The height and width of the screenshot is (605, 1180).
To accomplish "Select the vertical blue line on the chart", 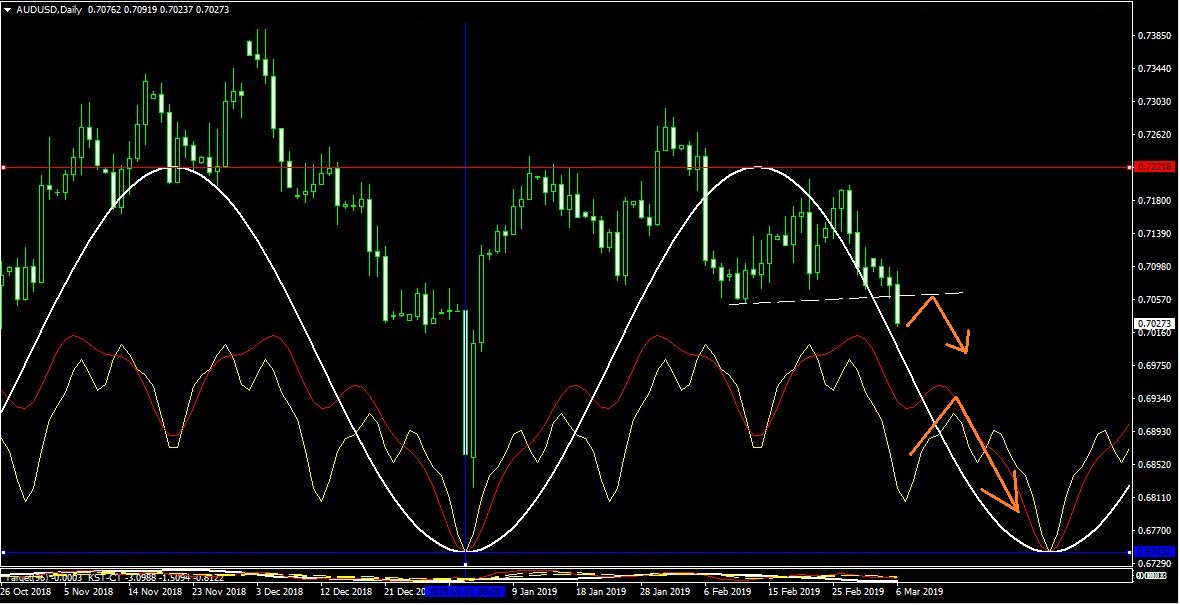I will tap(465, 200).
